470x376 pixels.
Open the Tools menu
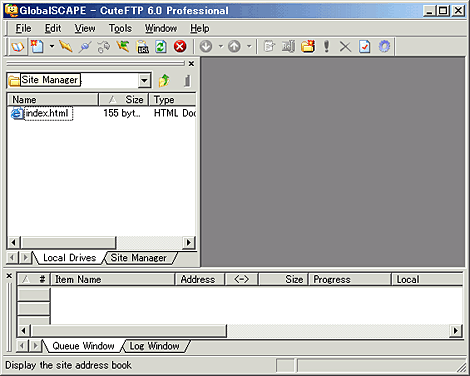point(120,29)
